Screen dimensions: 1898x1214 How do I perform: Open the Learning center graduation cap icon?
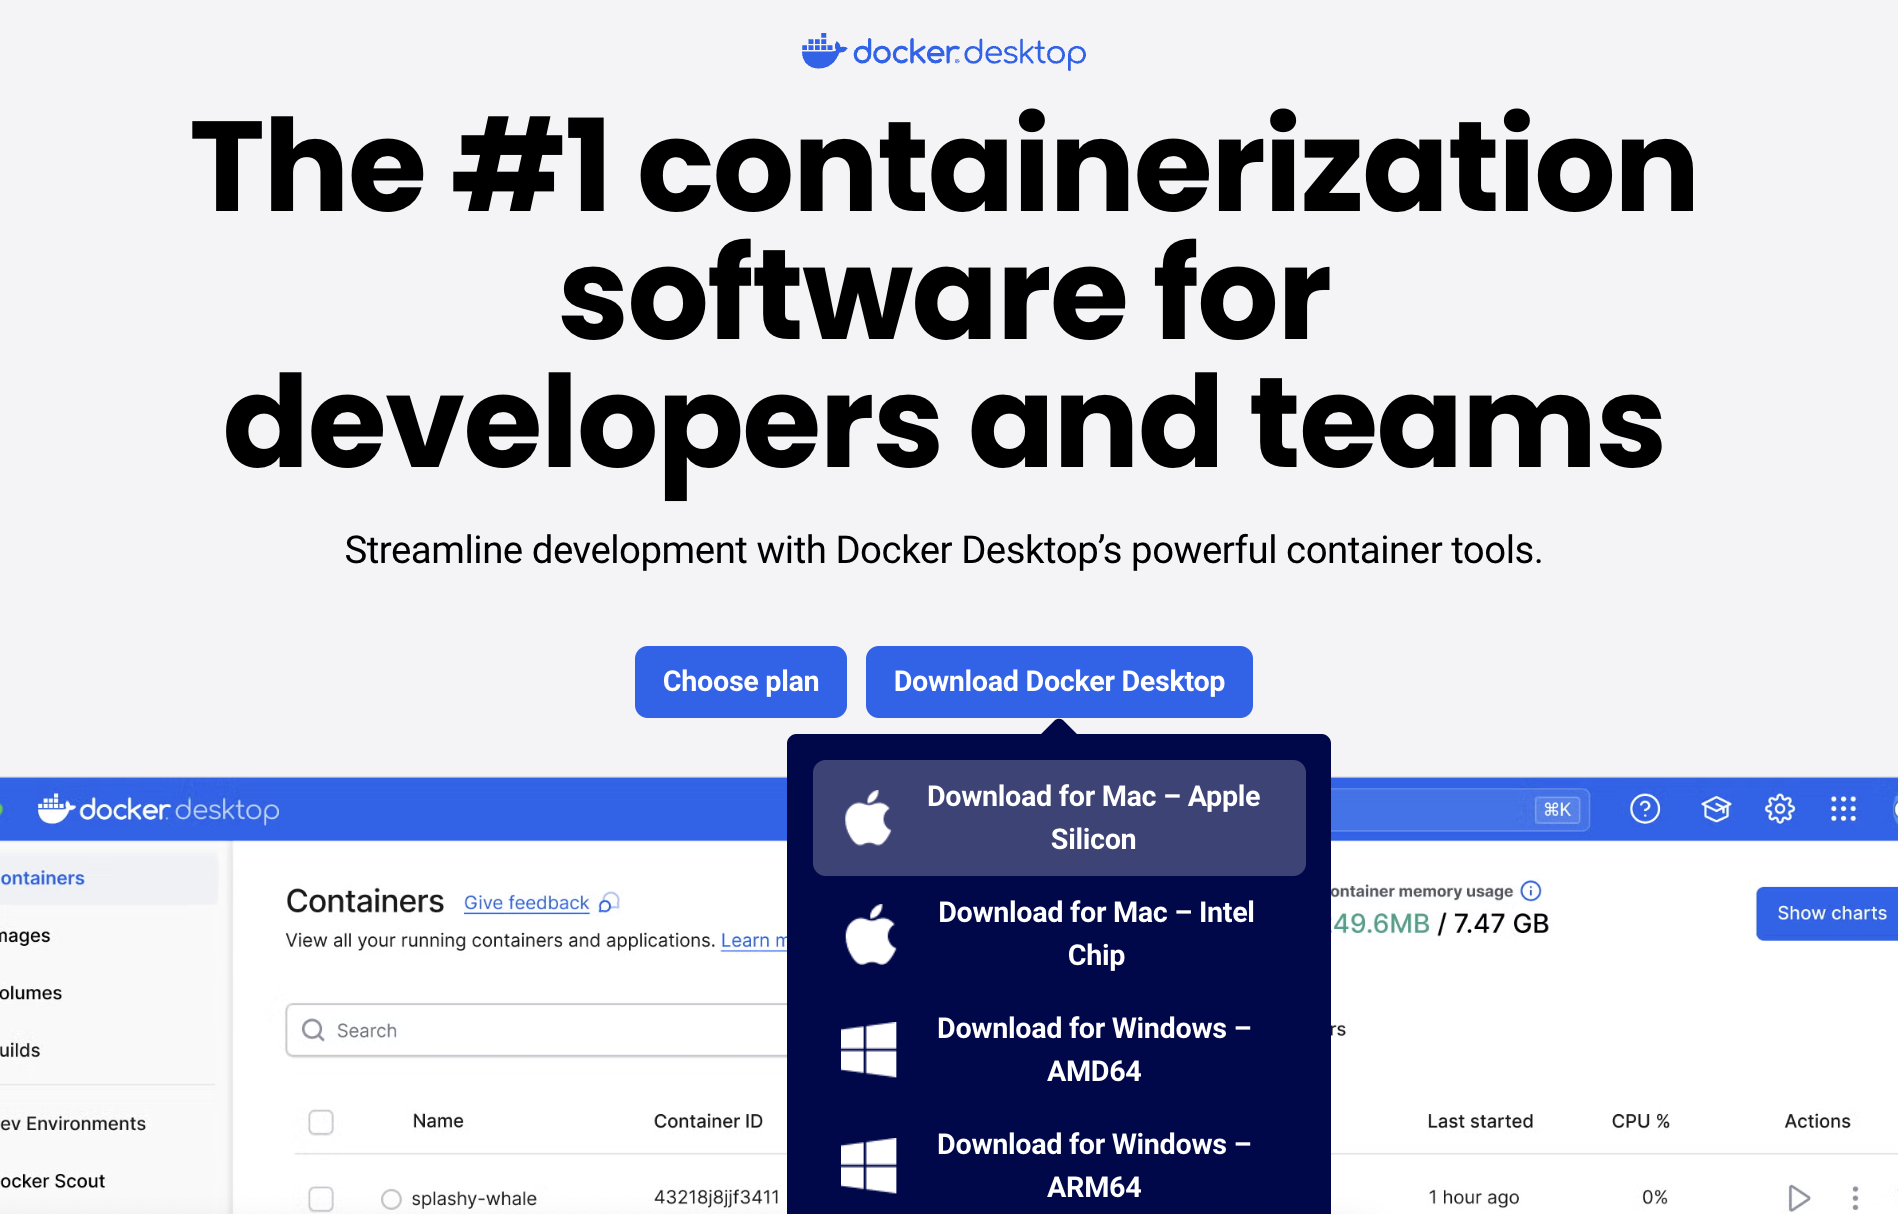point(1716,809)
